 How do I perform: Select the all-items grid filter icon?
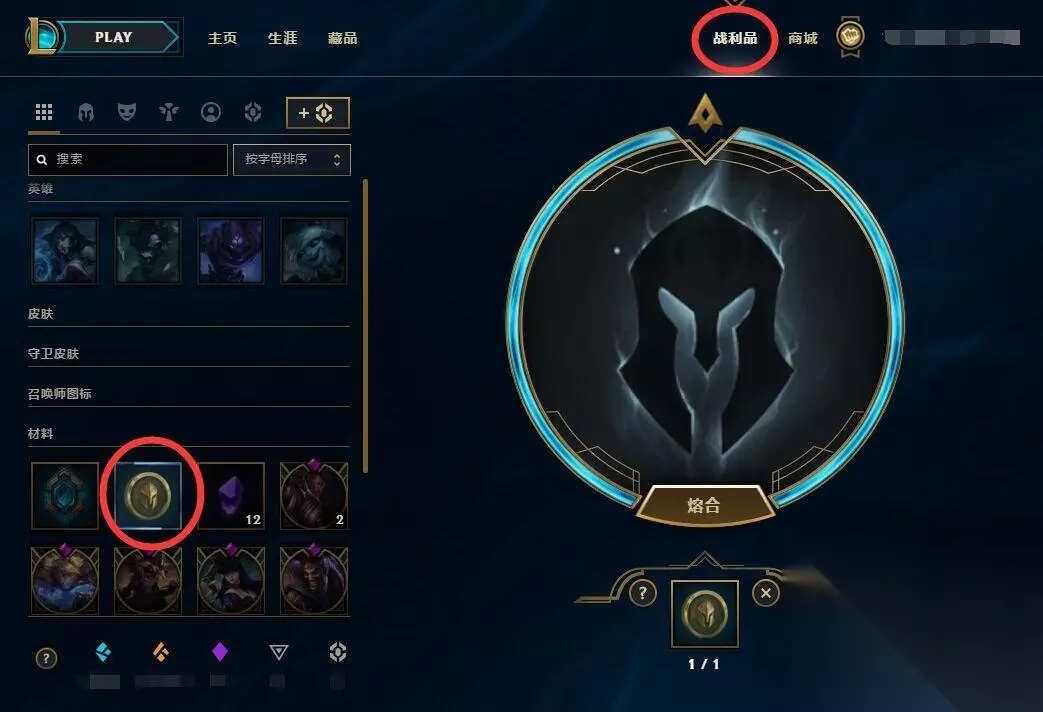[44, 112]
